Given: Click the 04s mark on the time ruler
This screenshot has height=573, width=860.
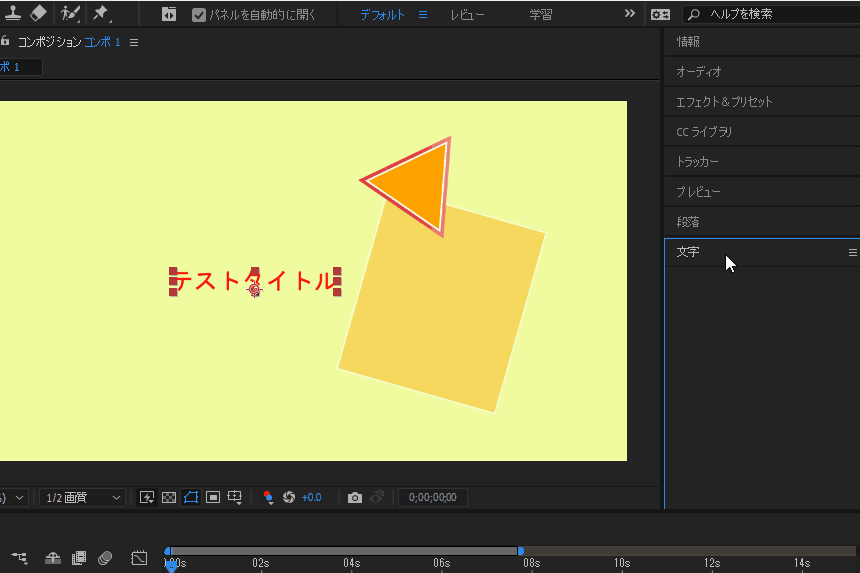Looking at the screenshot, I should coord(352,563).
